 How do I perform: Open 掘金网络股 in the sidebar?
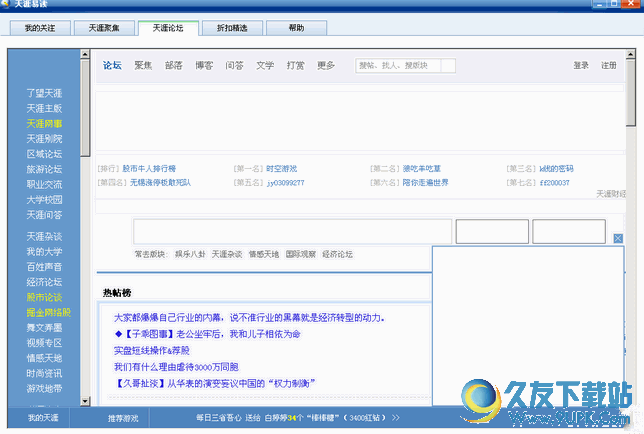[48, 312]
